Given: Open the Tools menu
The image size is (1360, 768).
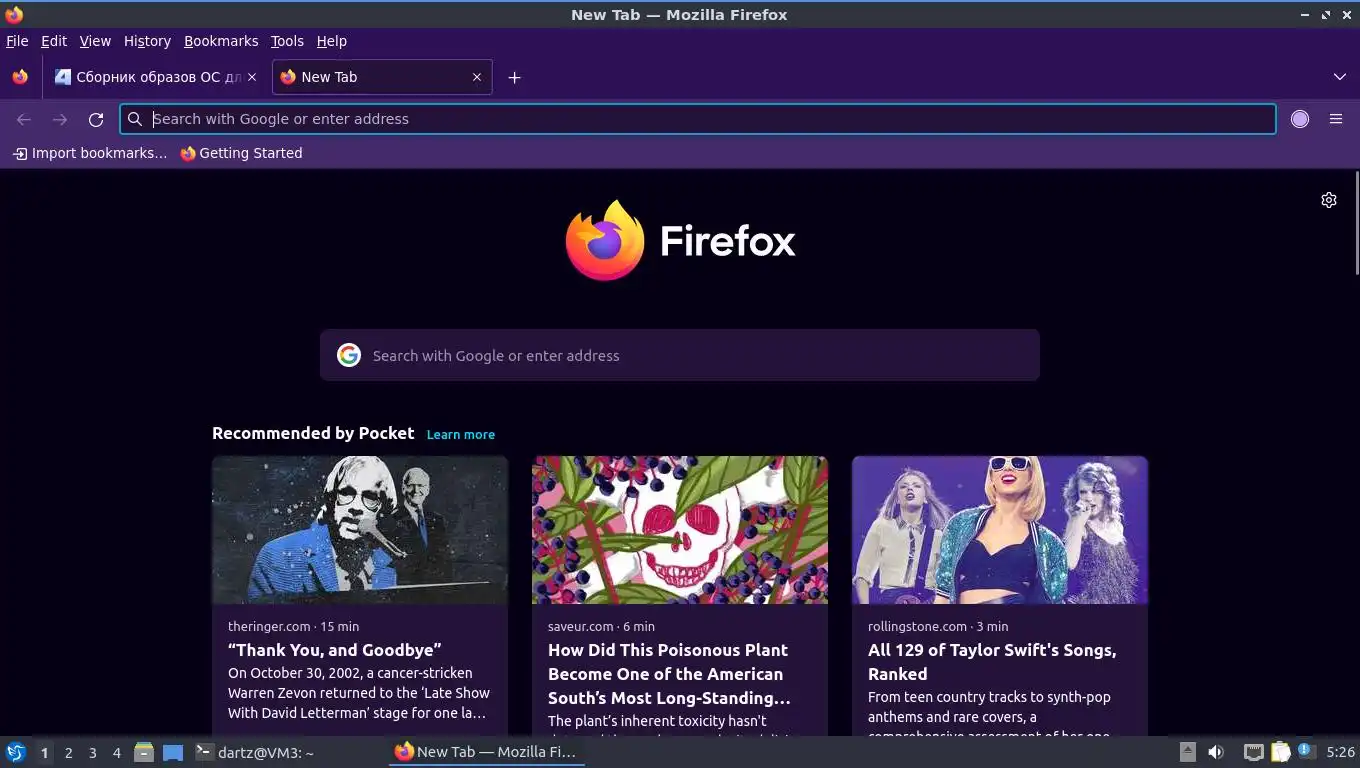Looking at the screenshot, I should click(287, 41).
